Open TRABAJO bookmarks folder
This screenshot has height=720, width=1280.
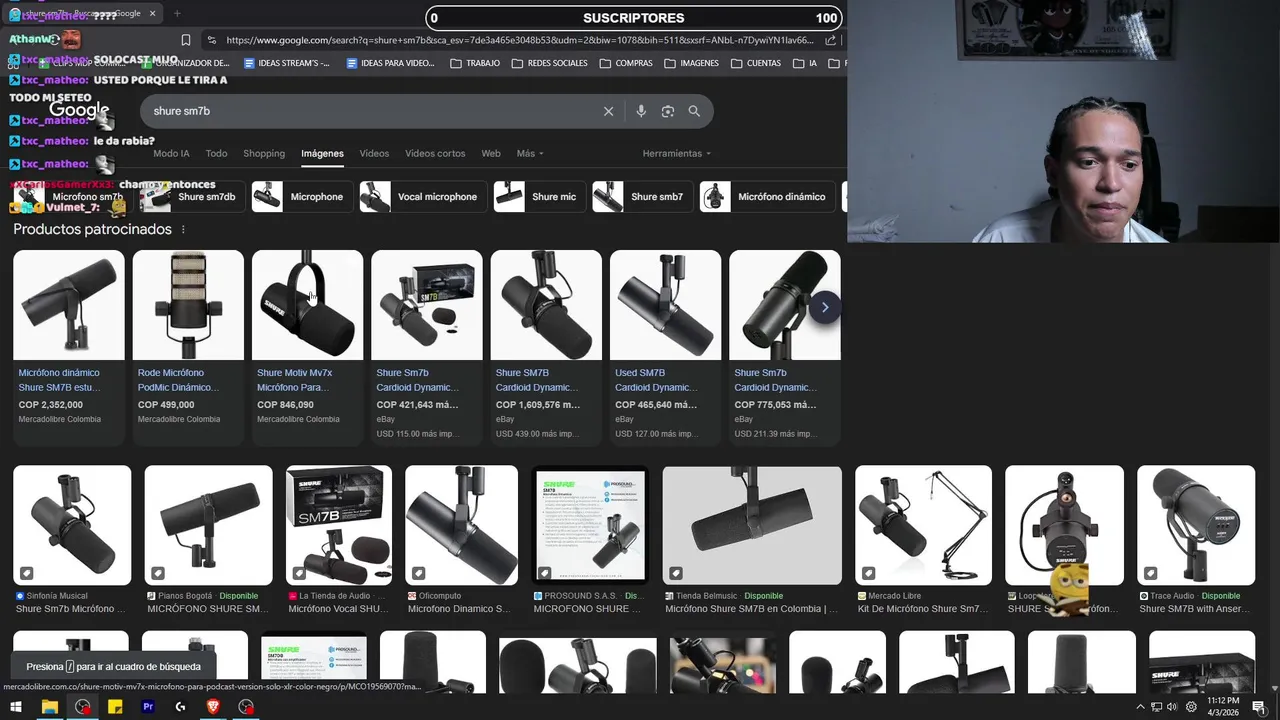(x=475, y=63)
